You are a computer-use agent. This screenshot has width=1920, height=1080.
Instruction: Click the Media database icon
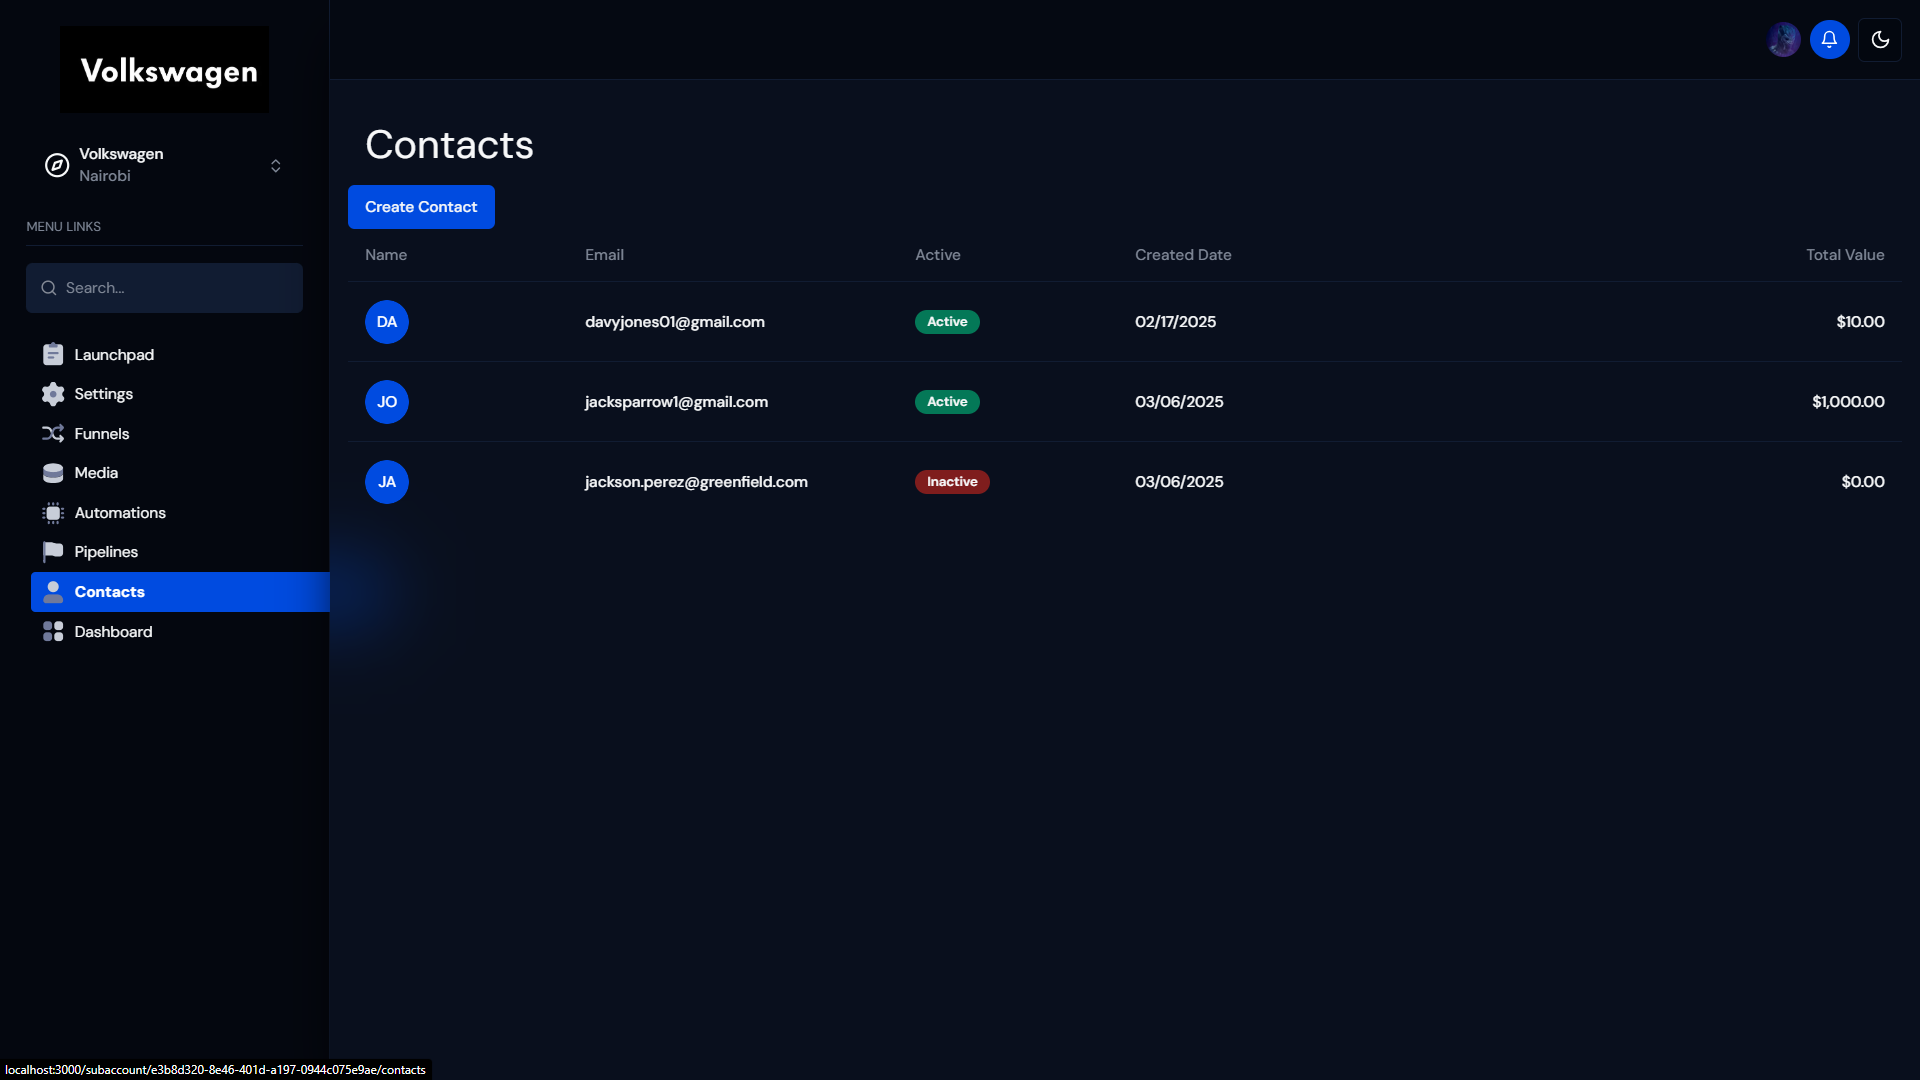(x=53, y=473)
